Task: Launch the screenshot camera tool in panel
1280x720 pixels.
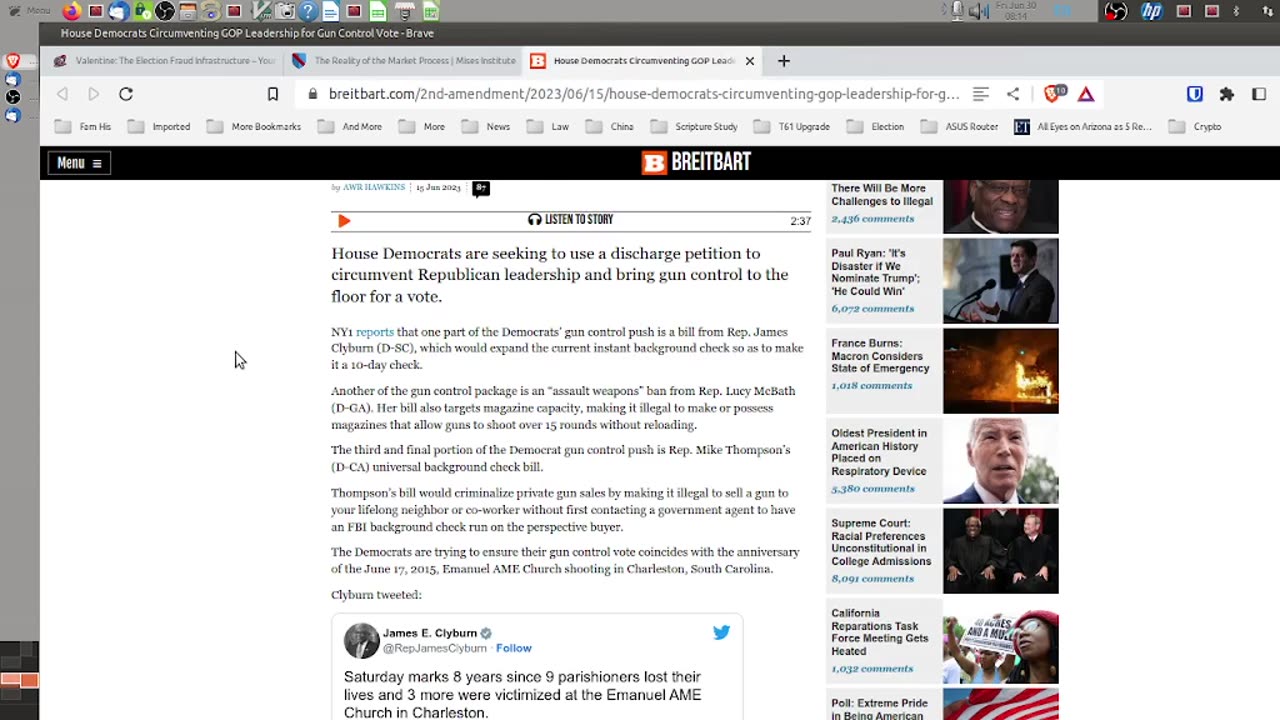Action: [285, 11]
